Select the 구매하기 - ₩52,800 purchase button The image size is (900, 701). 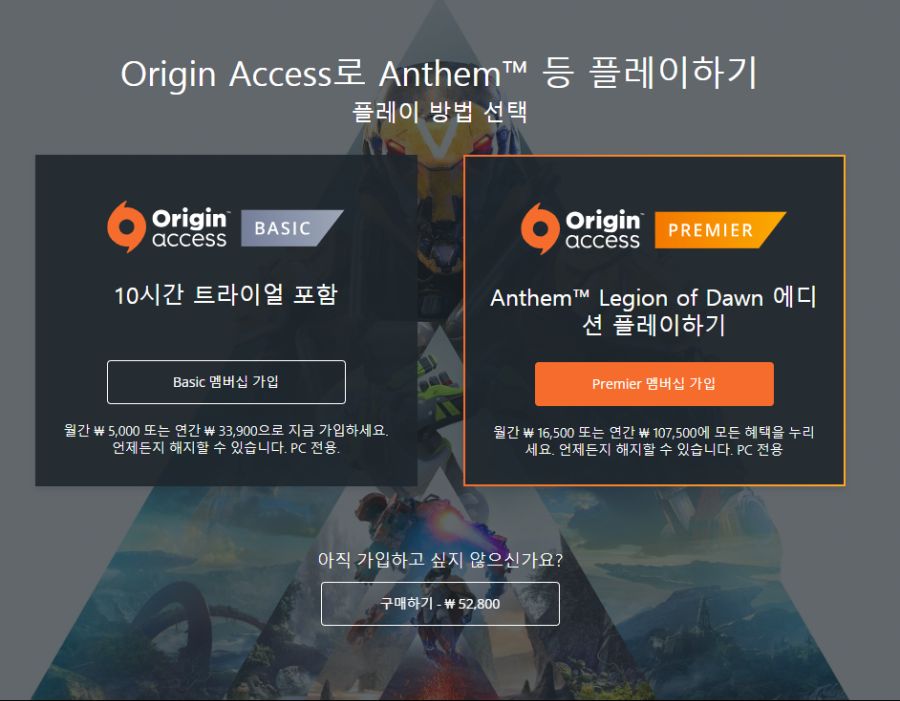(x=440, y=603)
